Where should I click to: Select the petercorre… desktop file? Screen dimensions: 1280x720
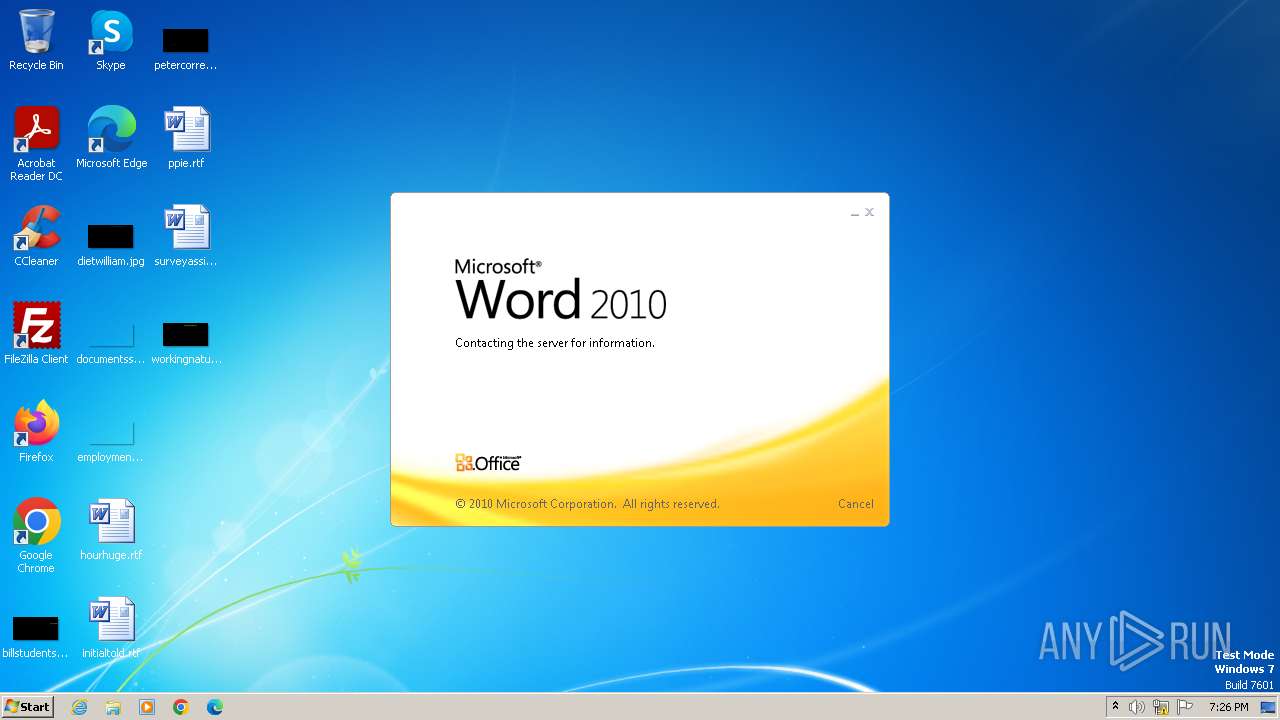tap(186, 48)
